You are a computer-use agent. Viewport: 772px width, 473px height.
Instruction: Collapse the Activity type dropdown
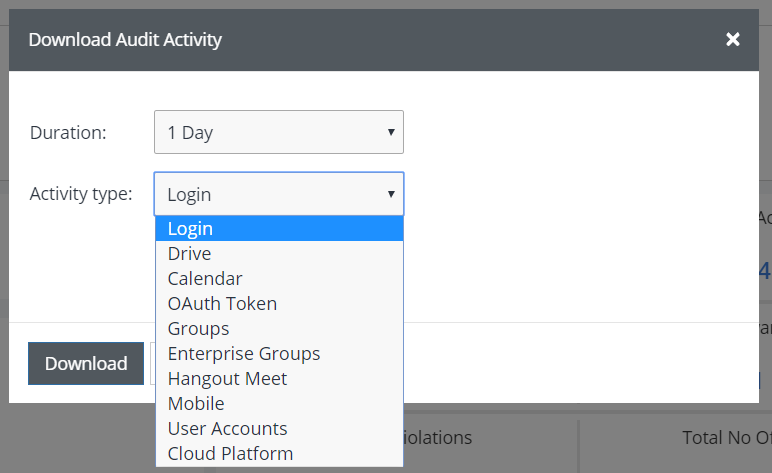coord(278,194)
